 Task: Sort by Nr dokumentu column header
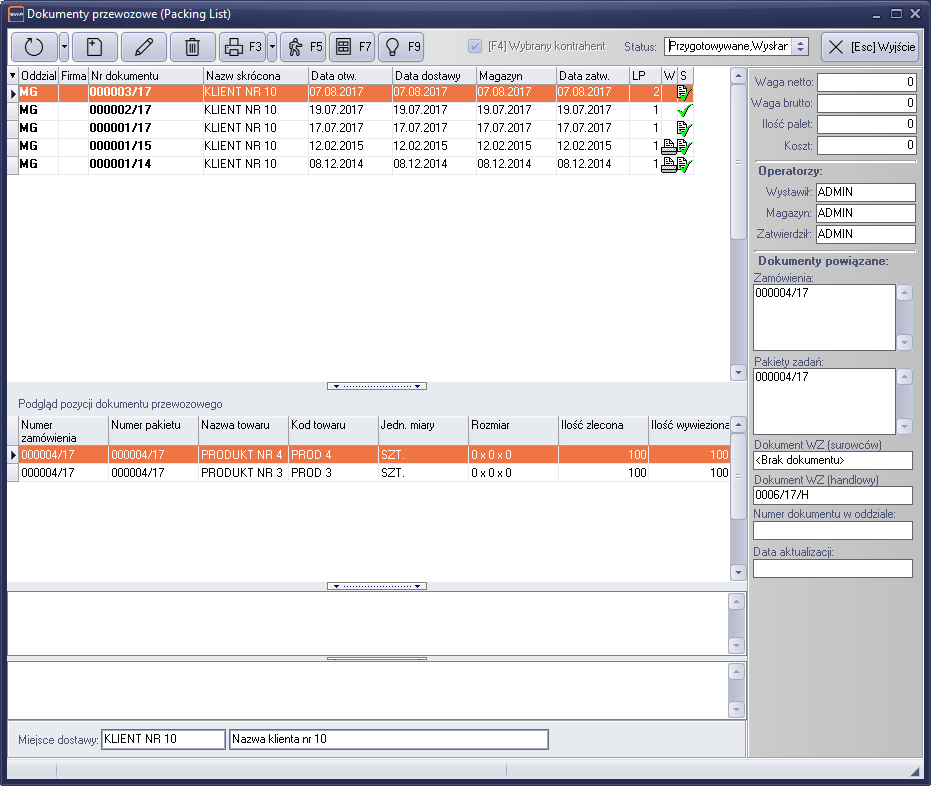(146, 76)
